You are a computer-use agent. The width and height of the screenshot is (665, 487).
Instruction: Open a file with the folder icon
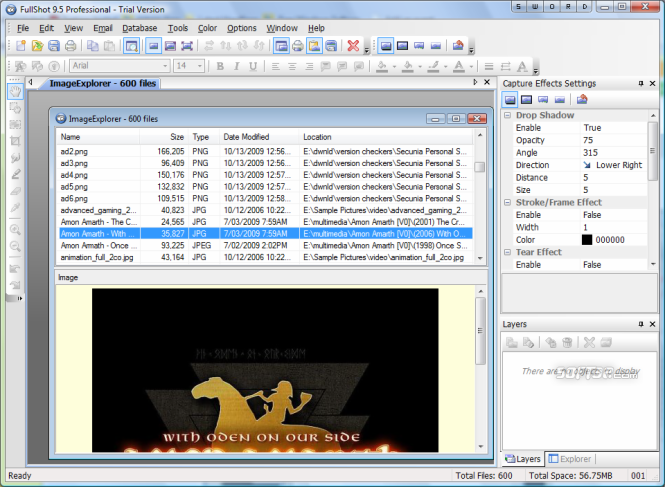tap(37, 45)
